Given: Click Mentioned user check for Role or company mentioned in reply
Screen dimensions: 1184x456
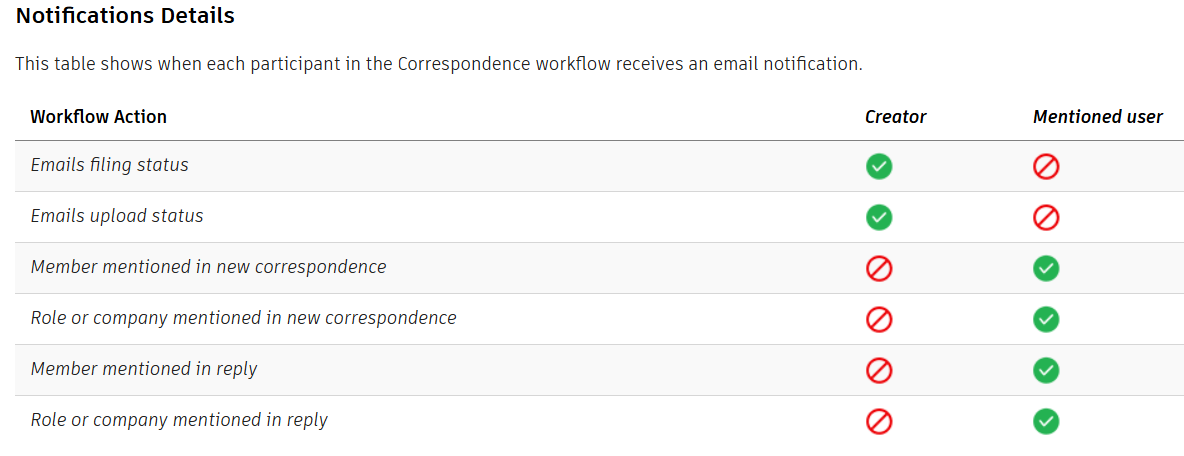Looking at the screenshot, I should click(x=1046, y=421).
